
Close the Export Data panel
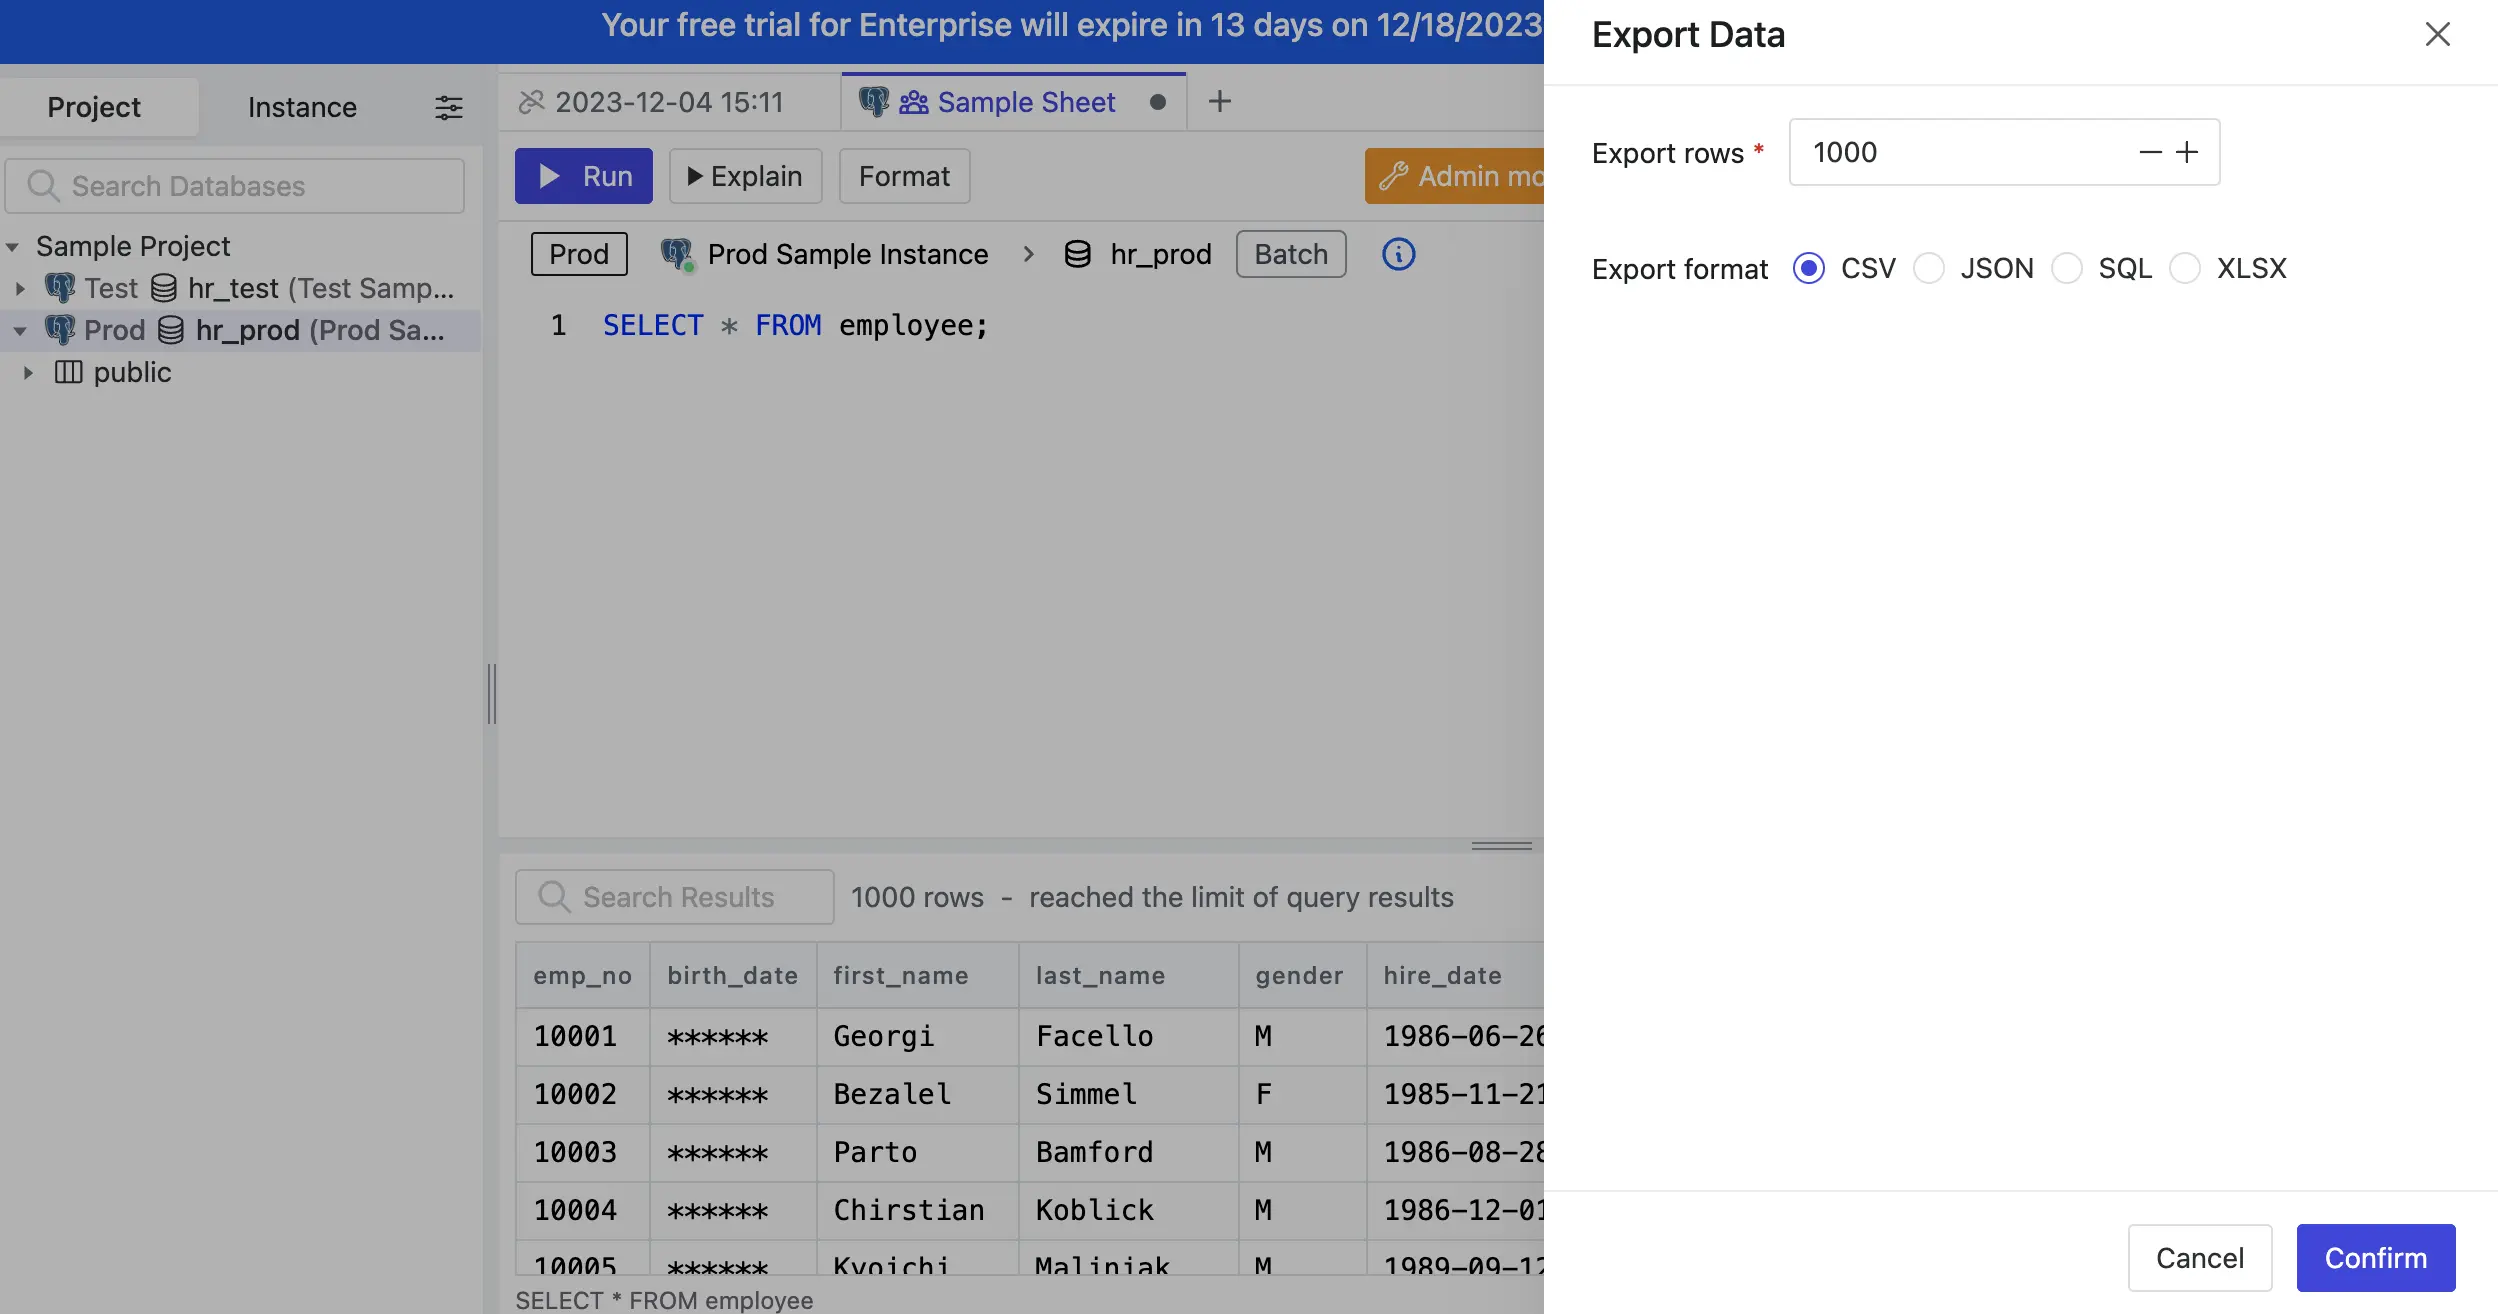2437,34
